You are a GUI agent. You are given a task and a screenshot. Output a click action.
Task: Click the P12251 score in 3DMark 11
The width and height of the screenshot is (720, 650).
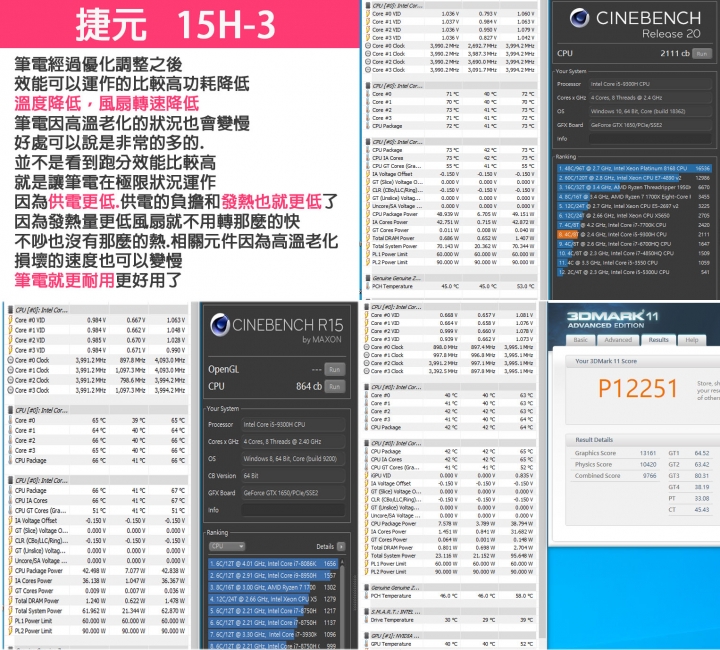point(637,389)
